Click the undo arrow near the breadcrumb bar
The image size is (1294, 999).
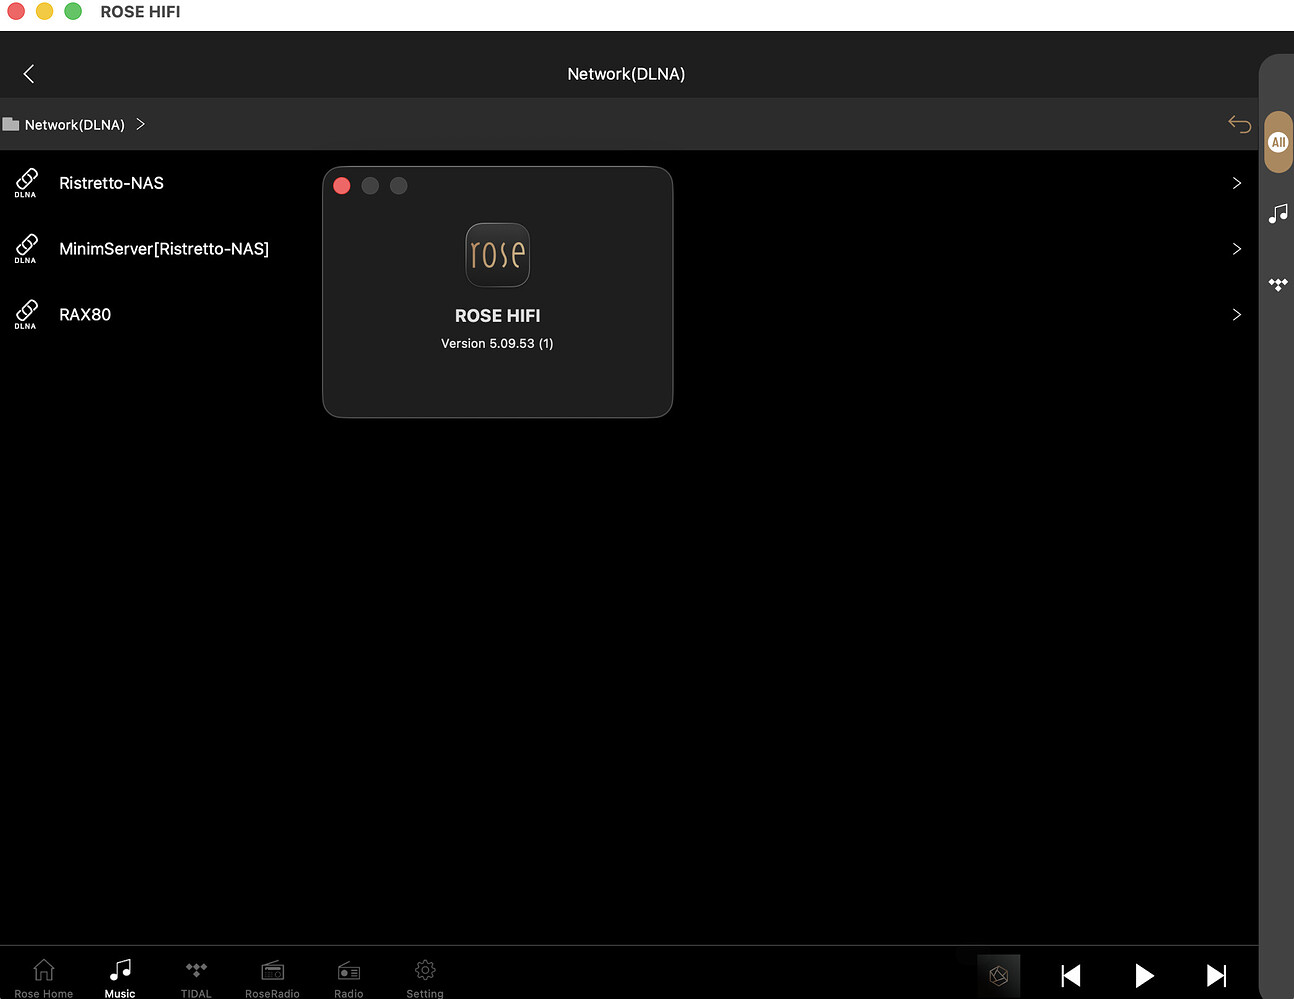(x=1239, y=124)
